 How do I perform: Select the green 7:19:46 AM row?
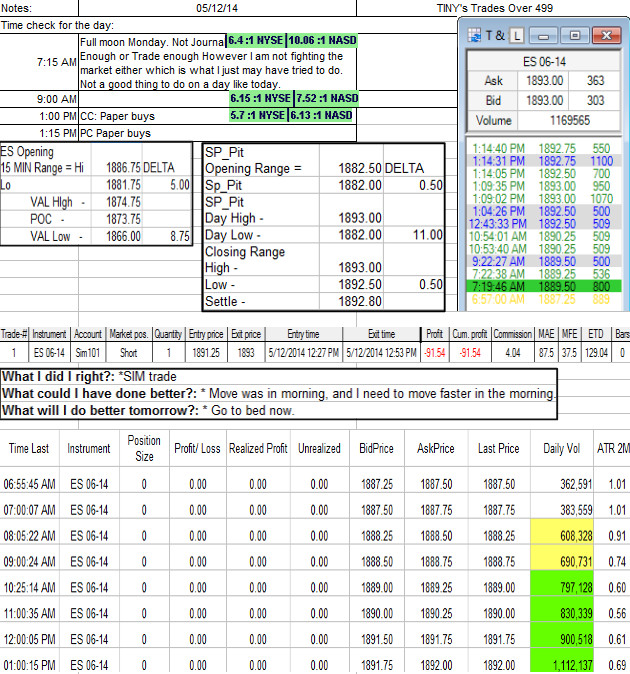coord(544,286)
